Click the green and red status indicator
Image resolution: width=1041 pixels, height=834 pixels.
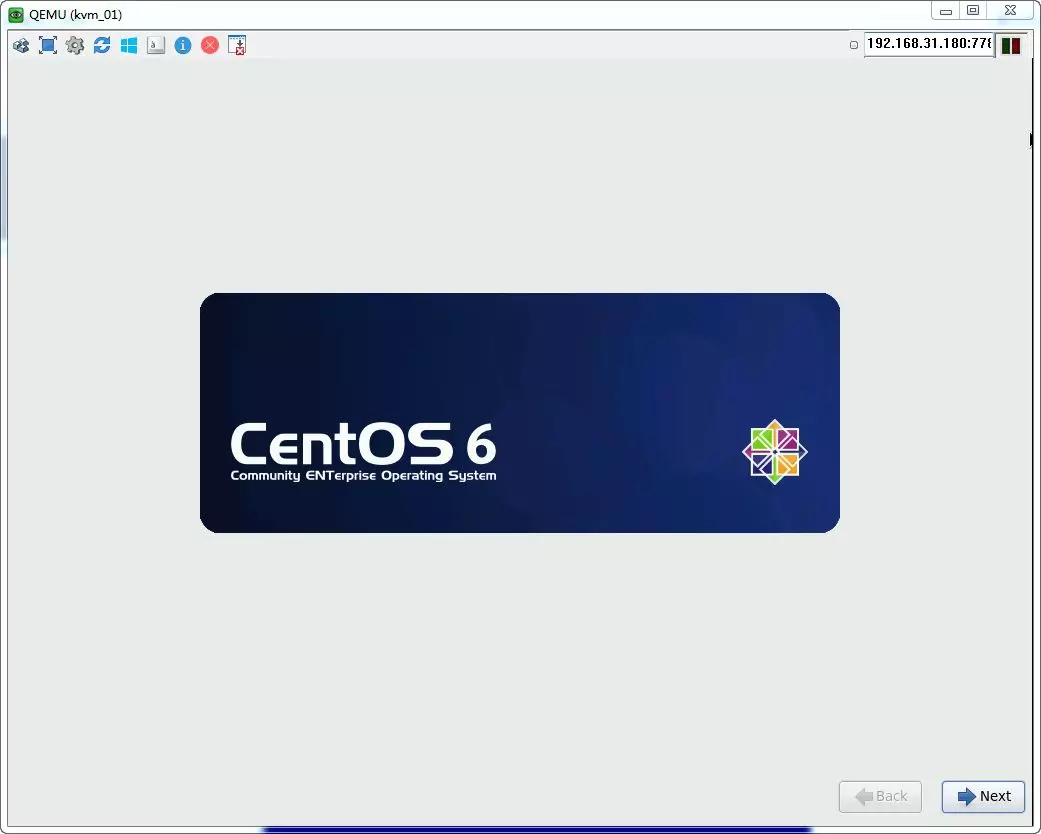1010,45
